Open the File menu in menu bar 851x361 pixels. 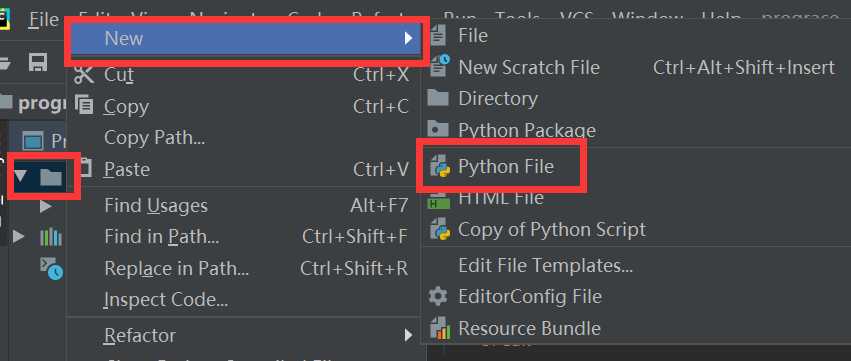[44, 20]
